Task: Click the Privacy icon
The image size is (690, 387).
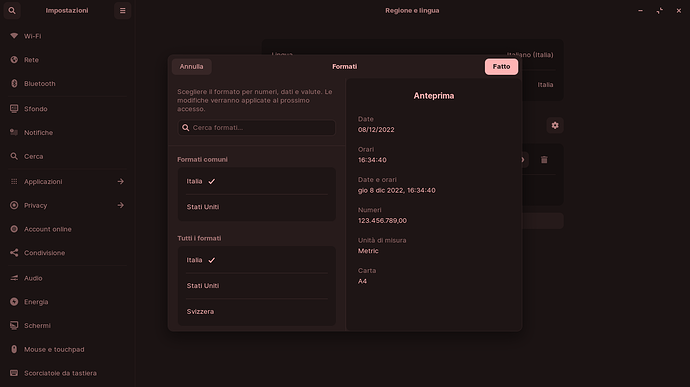Action: (14, 205)
